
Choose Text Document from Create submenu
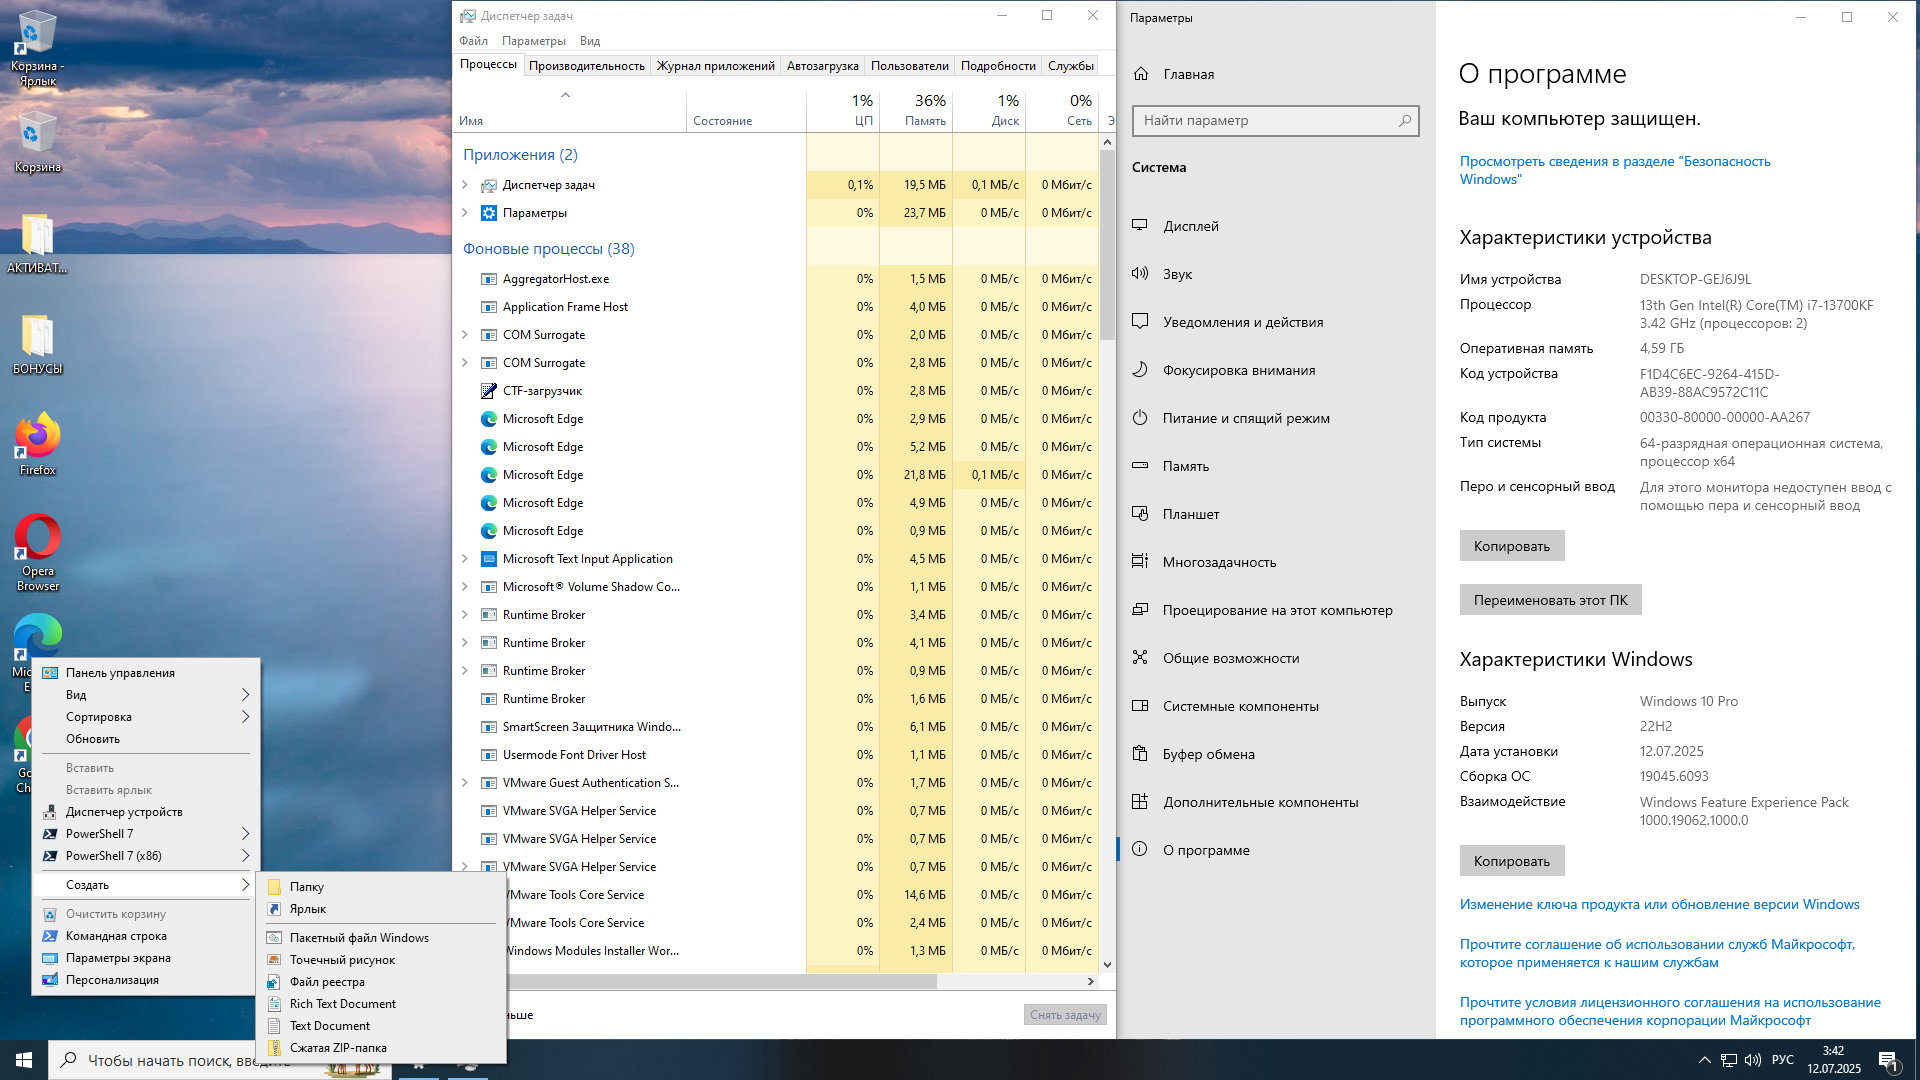coord(381,1026)
